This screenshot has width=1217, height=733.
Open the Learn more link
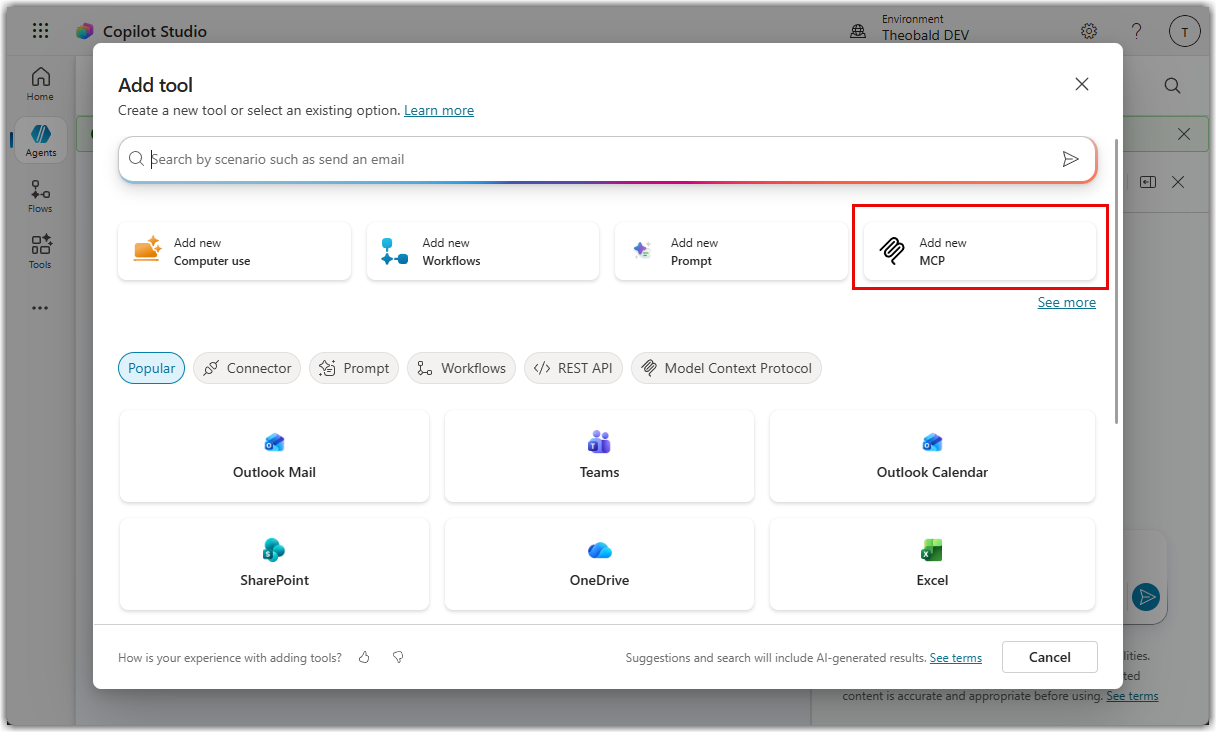tap(439, 110)
